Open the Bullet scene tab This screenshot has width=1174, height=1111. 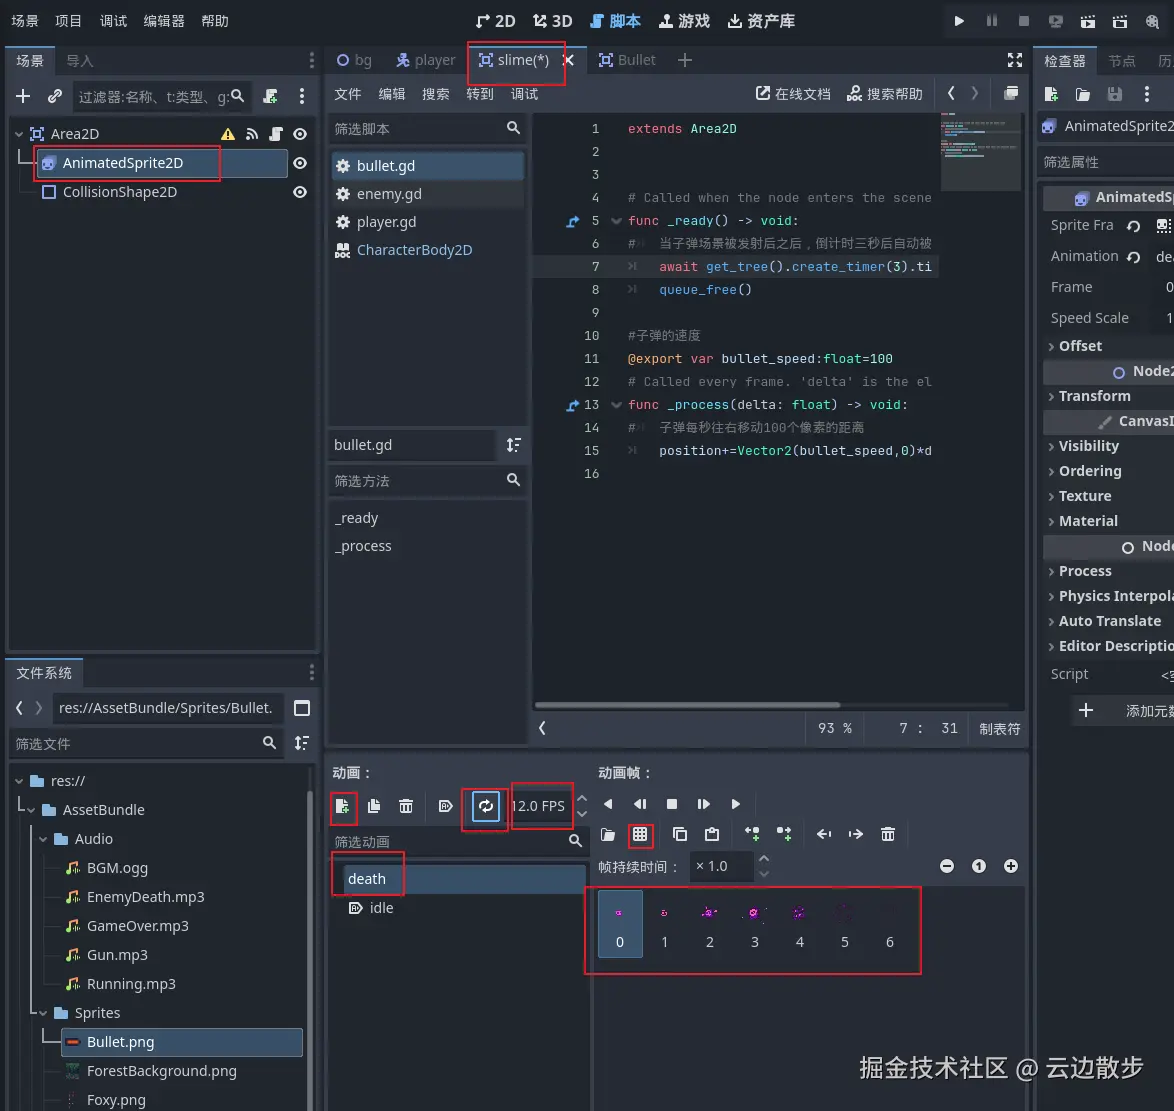[x=627, y=60]
